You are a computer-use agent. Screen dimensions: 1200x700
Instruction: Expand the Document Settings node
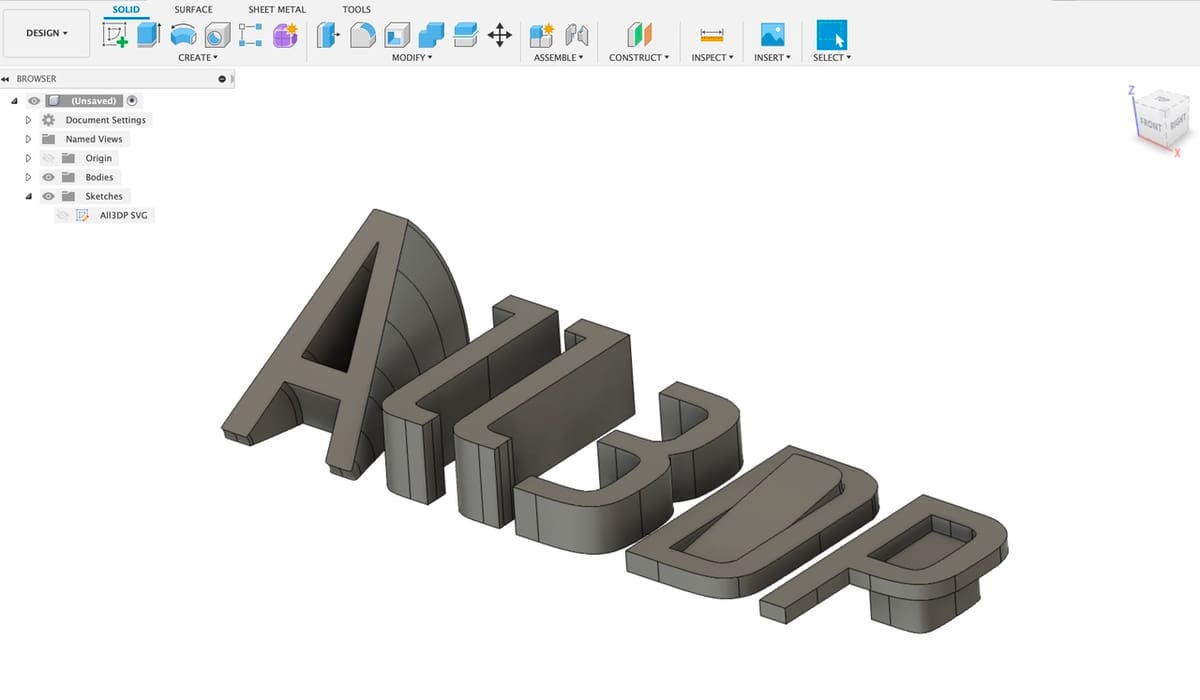point(28,120)
